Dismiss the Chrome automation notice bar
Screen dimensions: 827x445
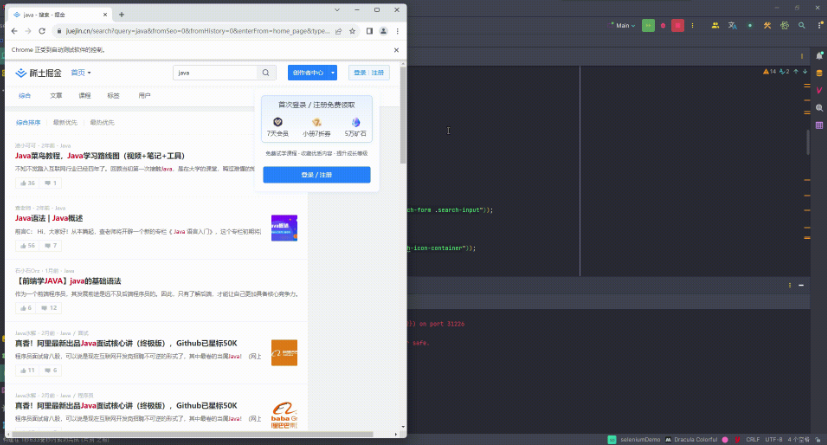click(396, 50)
